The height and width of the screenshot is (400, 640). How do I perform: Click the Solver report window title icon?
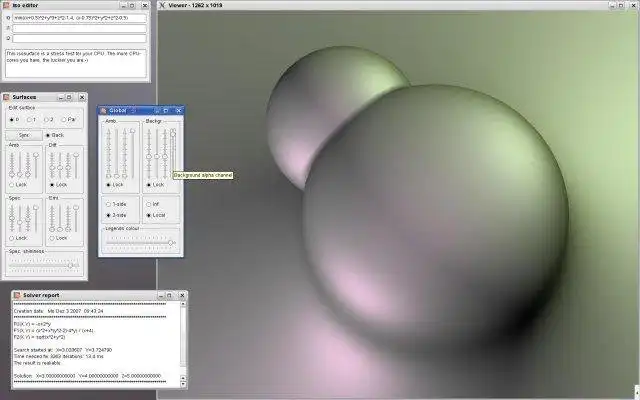(x=17, y=295)
